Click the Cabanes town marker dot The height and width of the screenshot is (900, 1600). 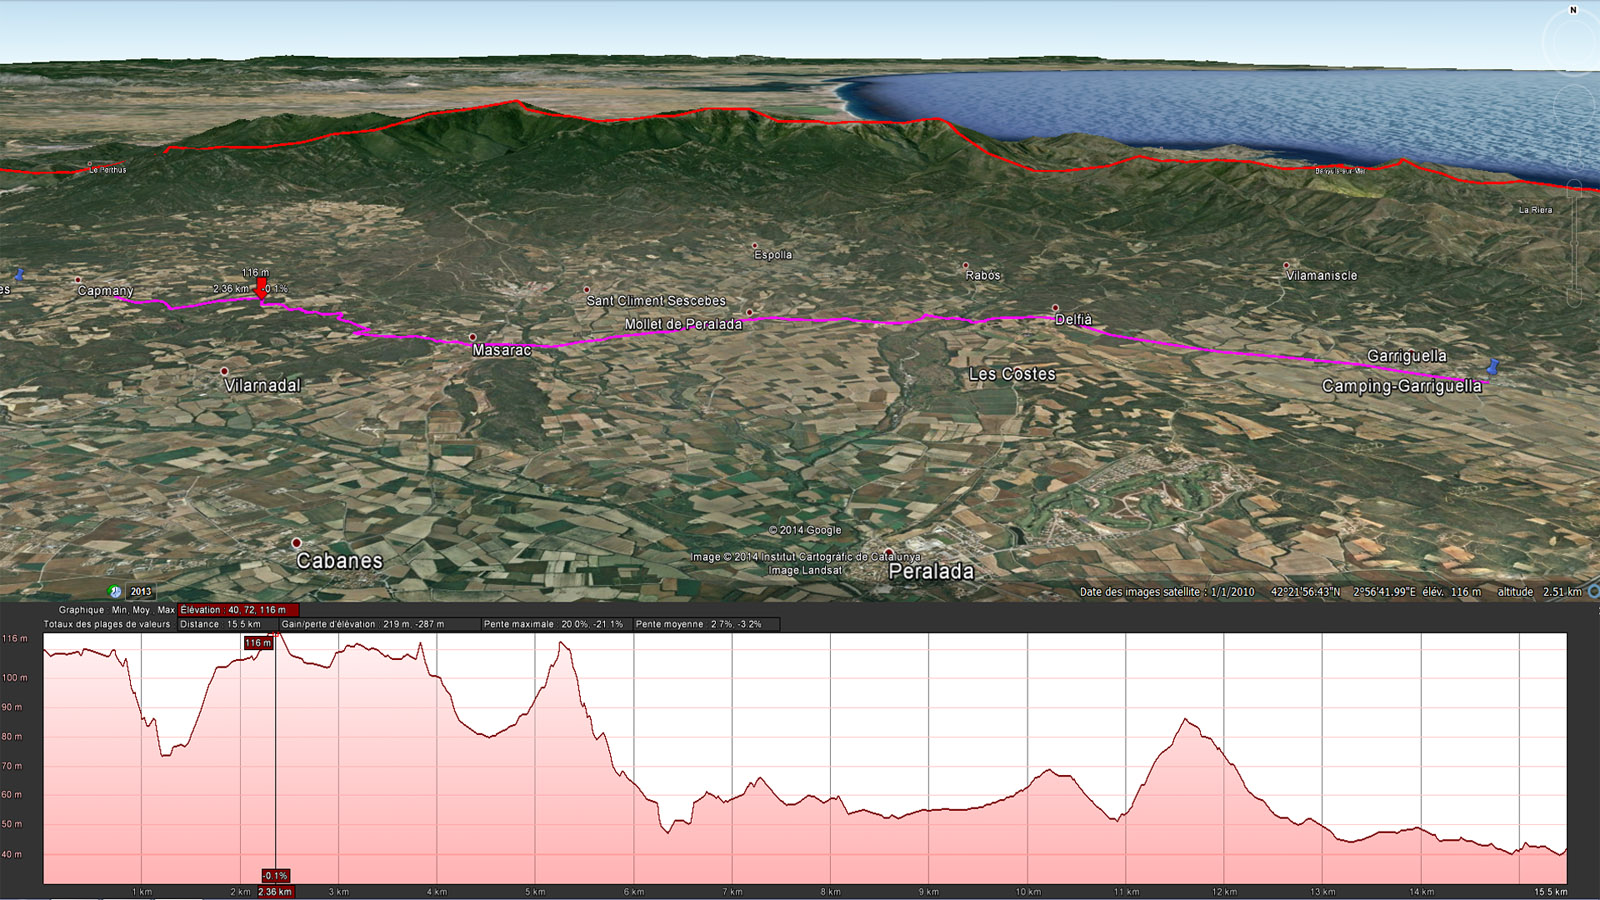point(297,543)
